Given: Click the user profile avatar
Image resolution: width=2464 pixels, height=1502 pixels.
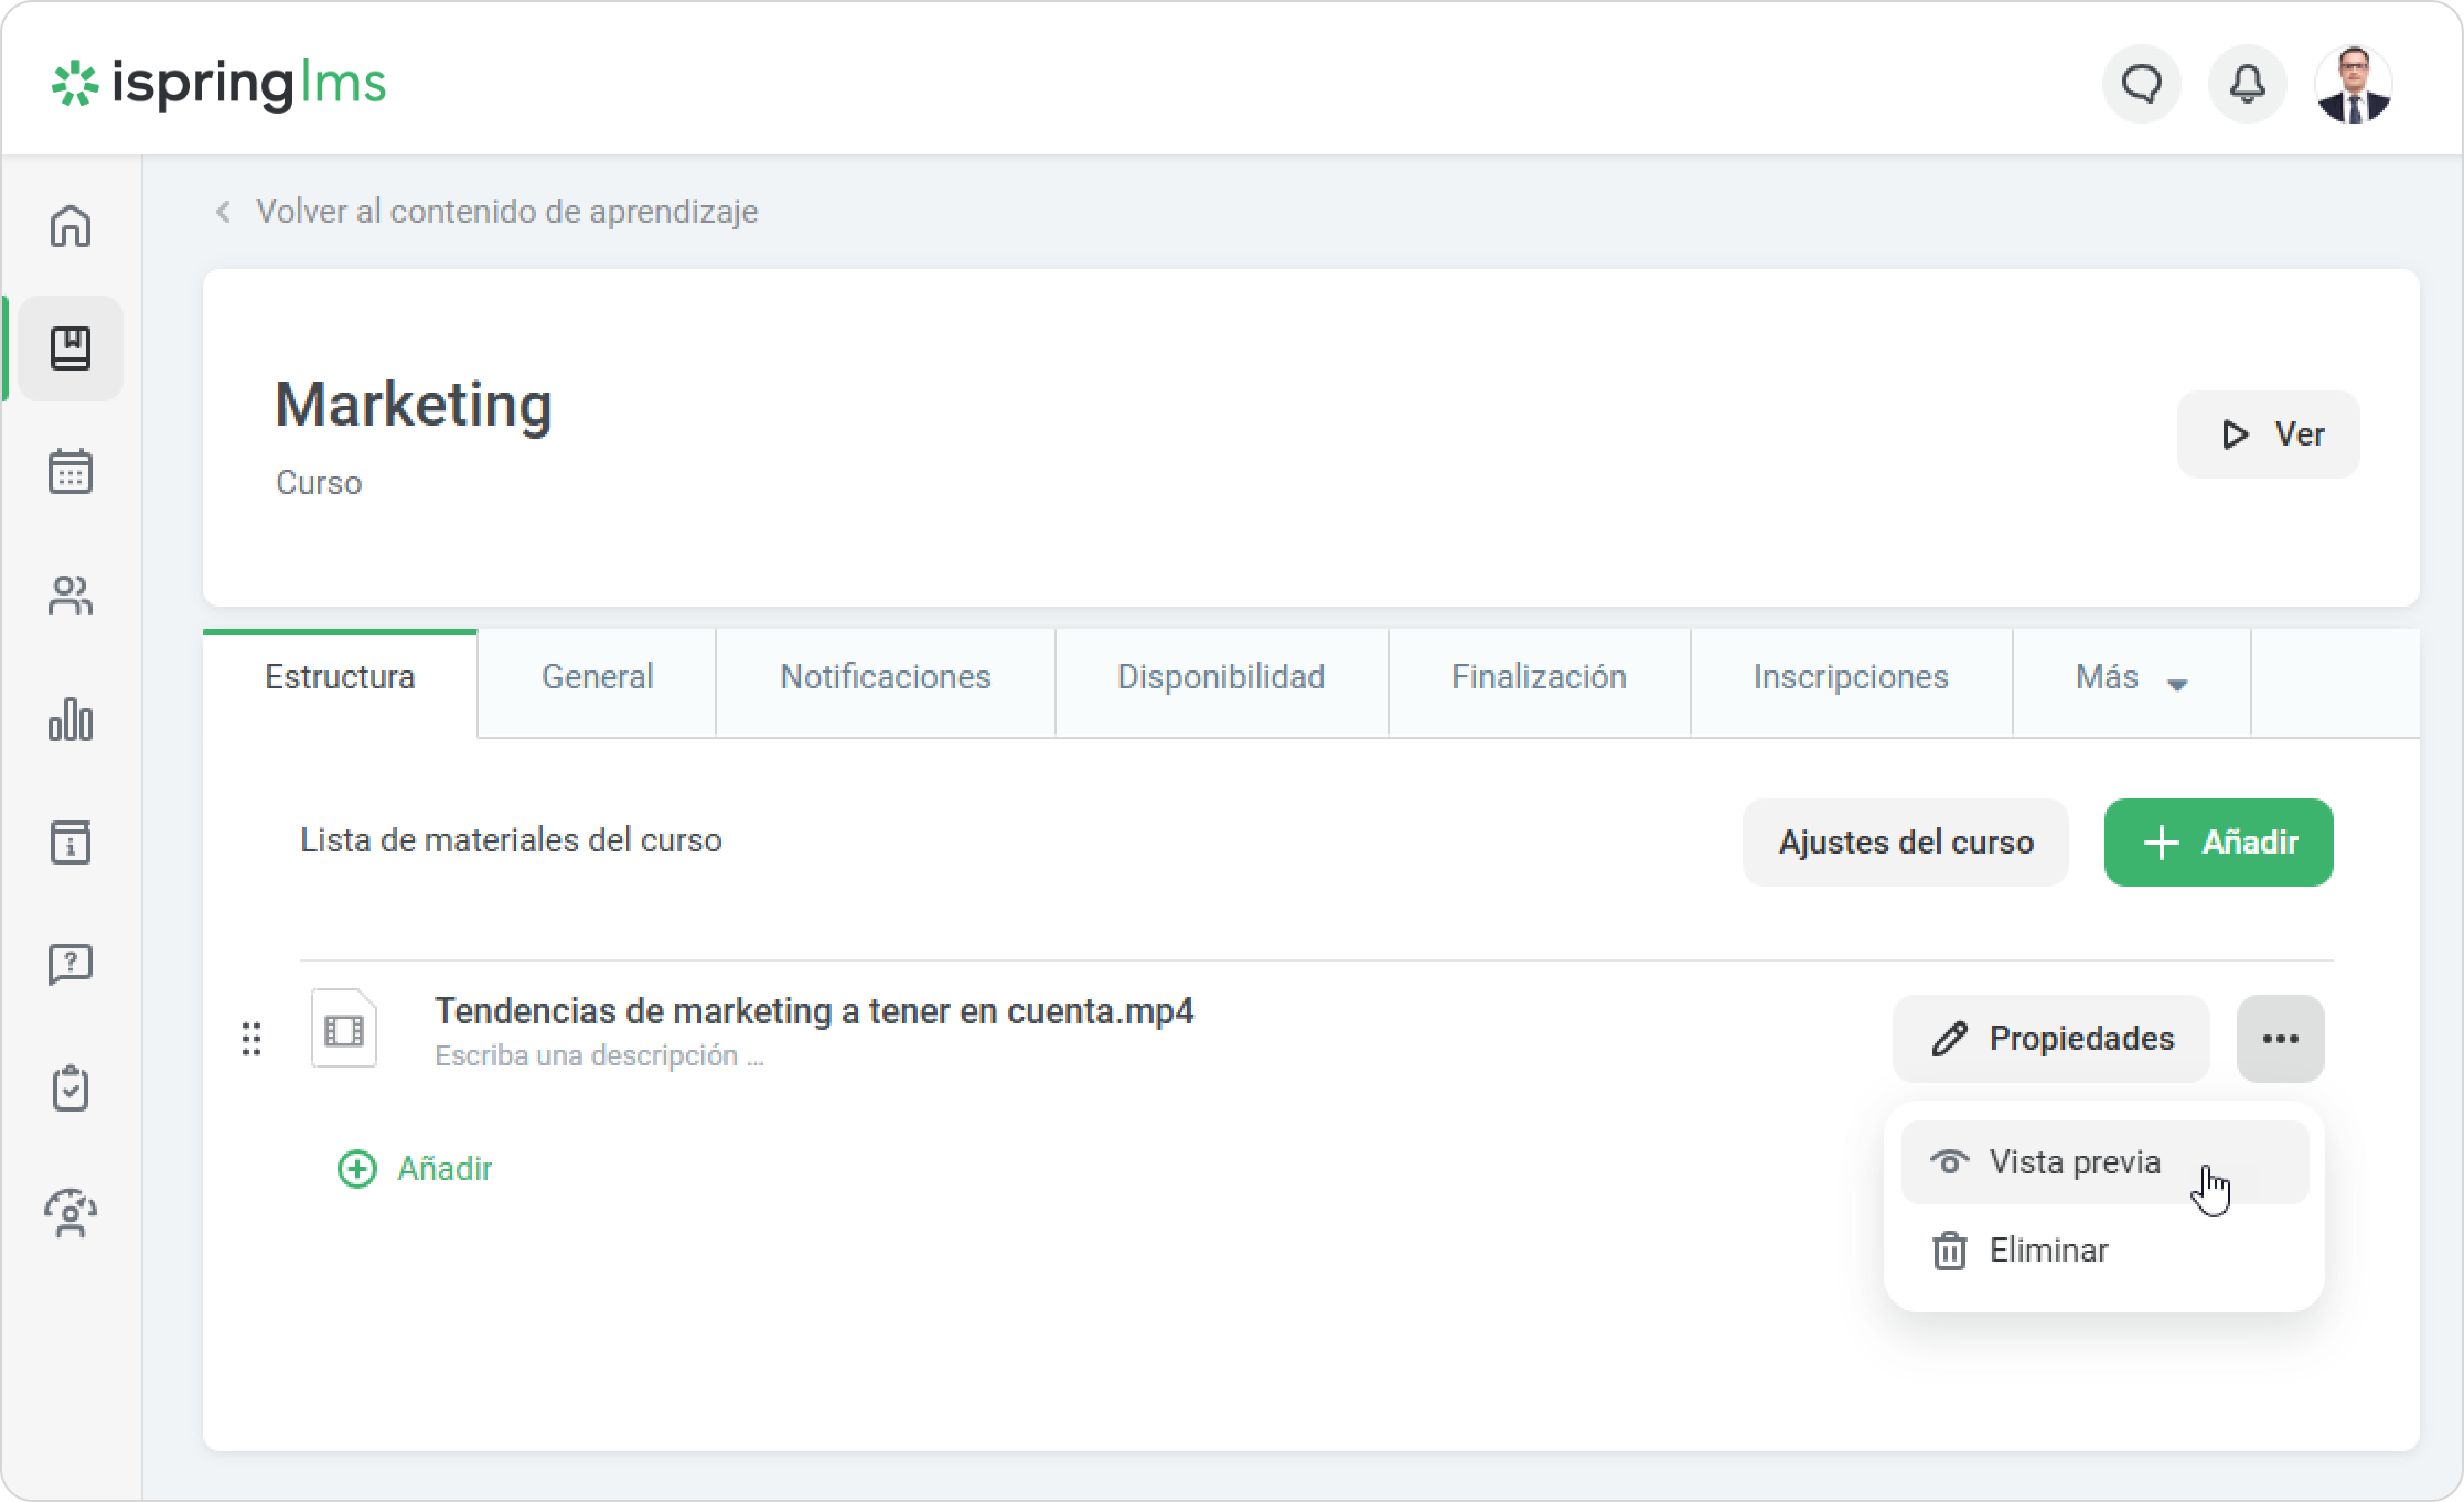Looking at the screenshot, I should [x=2353, y=84].
